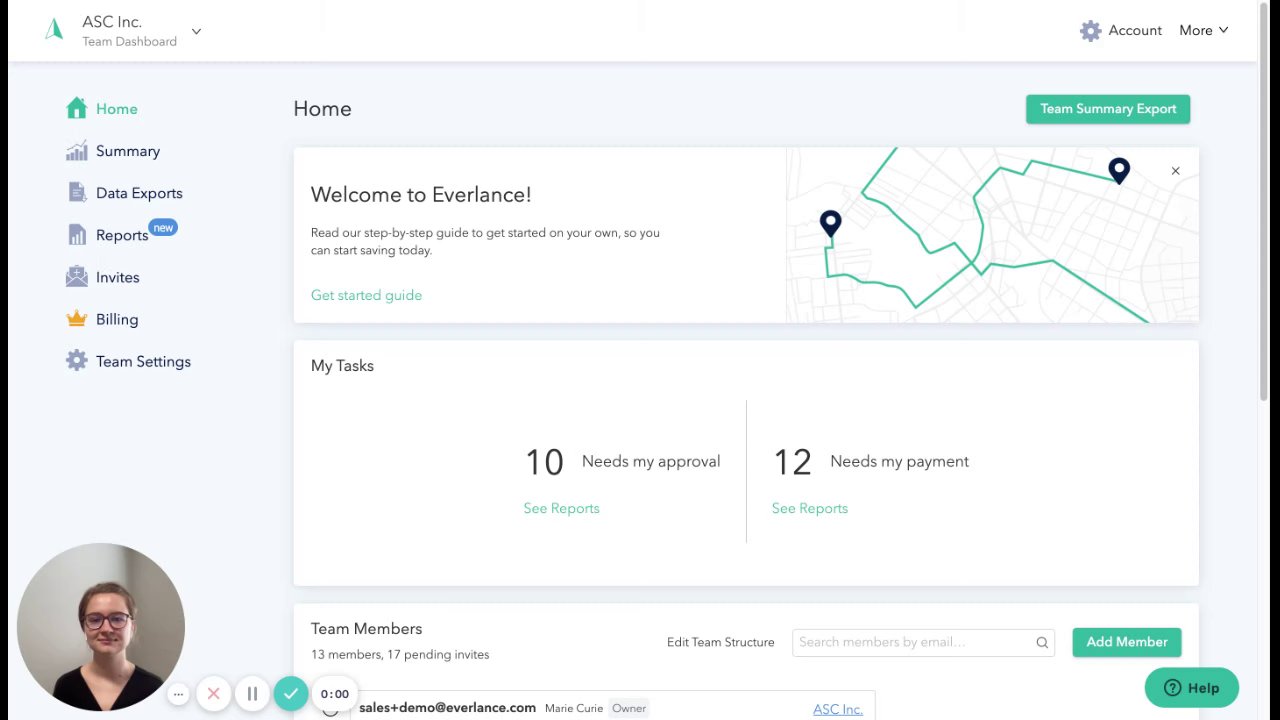The width and height of the screenshot is (1280, 720).
Task: Open the Billing page
Action: [117, 319]
